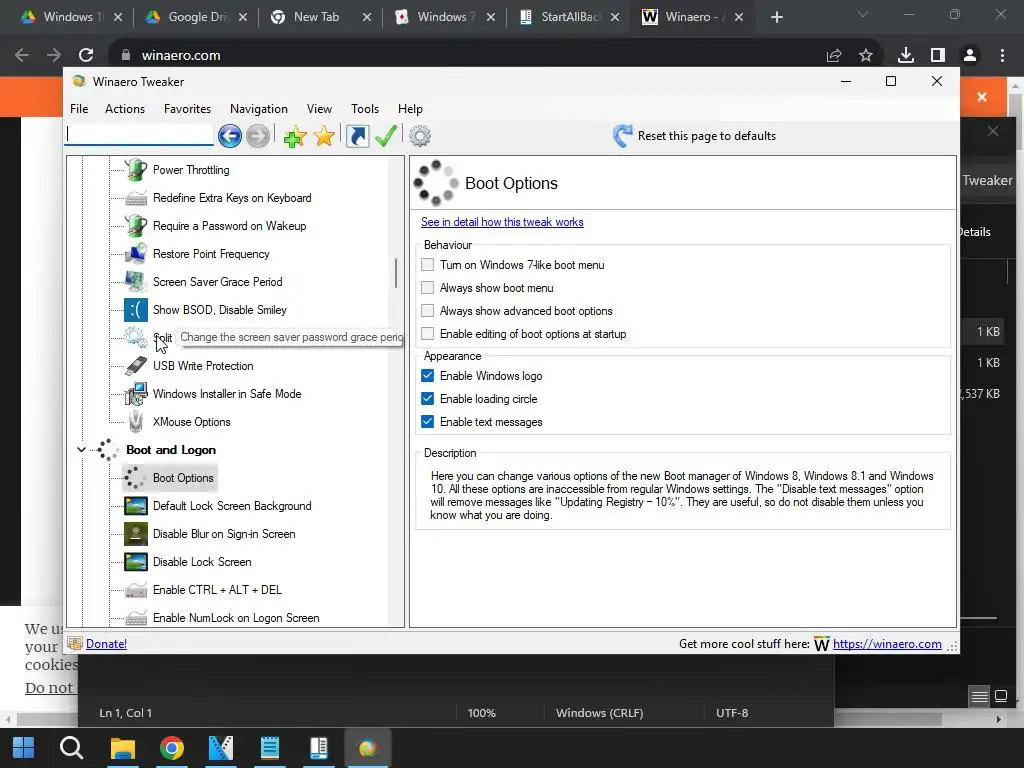
Task: Switch to the StartAllBack browser tab
Action: pyautogui.click(x=569, y=17)
